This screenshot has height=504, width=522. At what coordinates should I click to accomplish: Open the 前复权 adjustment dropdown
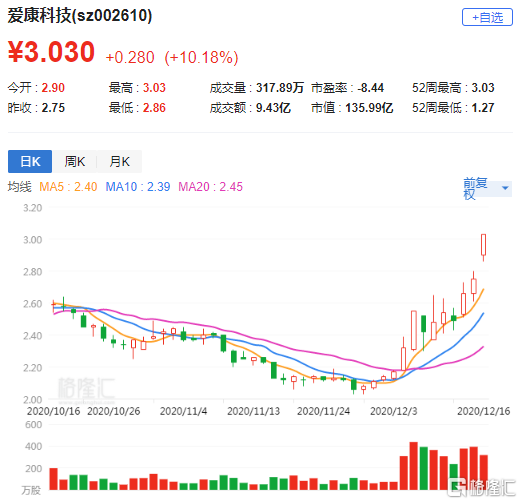487,189
